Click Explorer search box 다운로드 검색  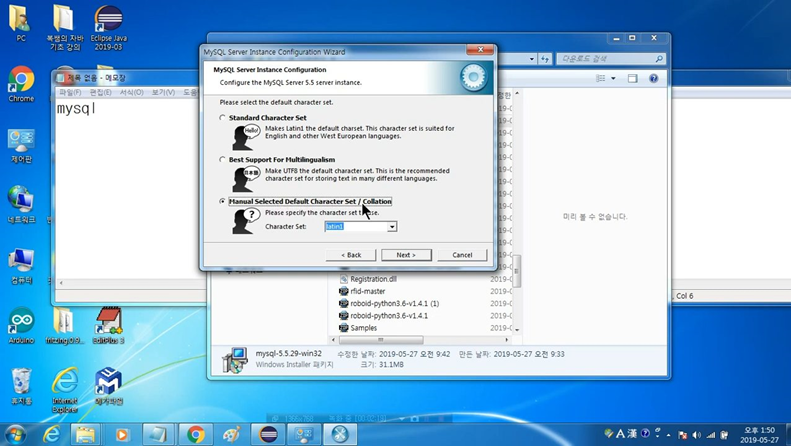pyautogui.click(x=611, y=59)
